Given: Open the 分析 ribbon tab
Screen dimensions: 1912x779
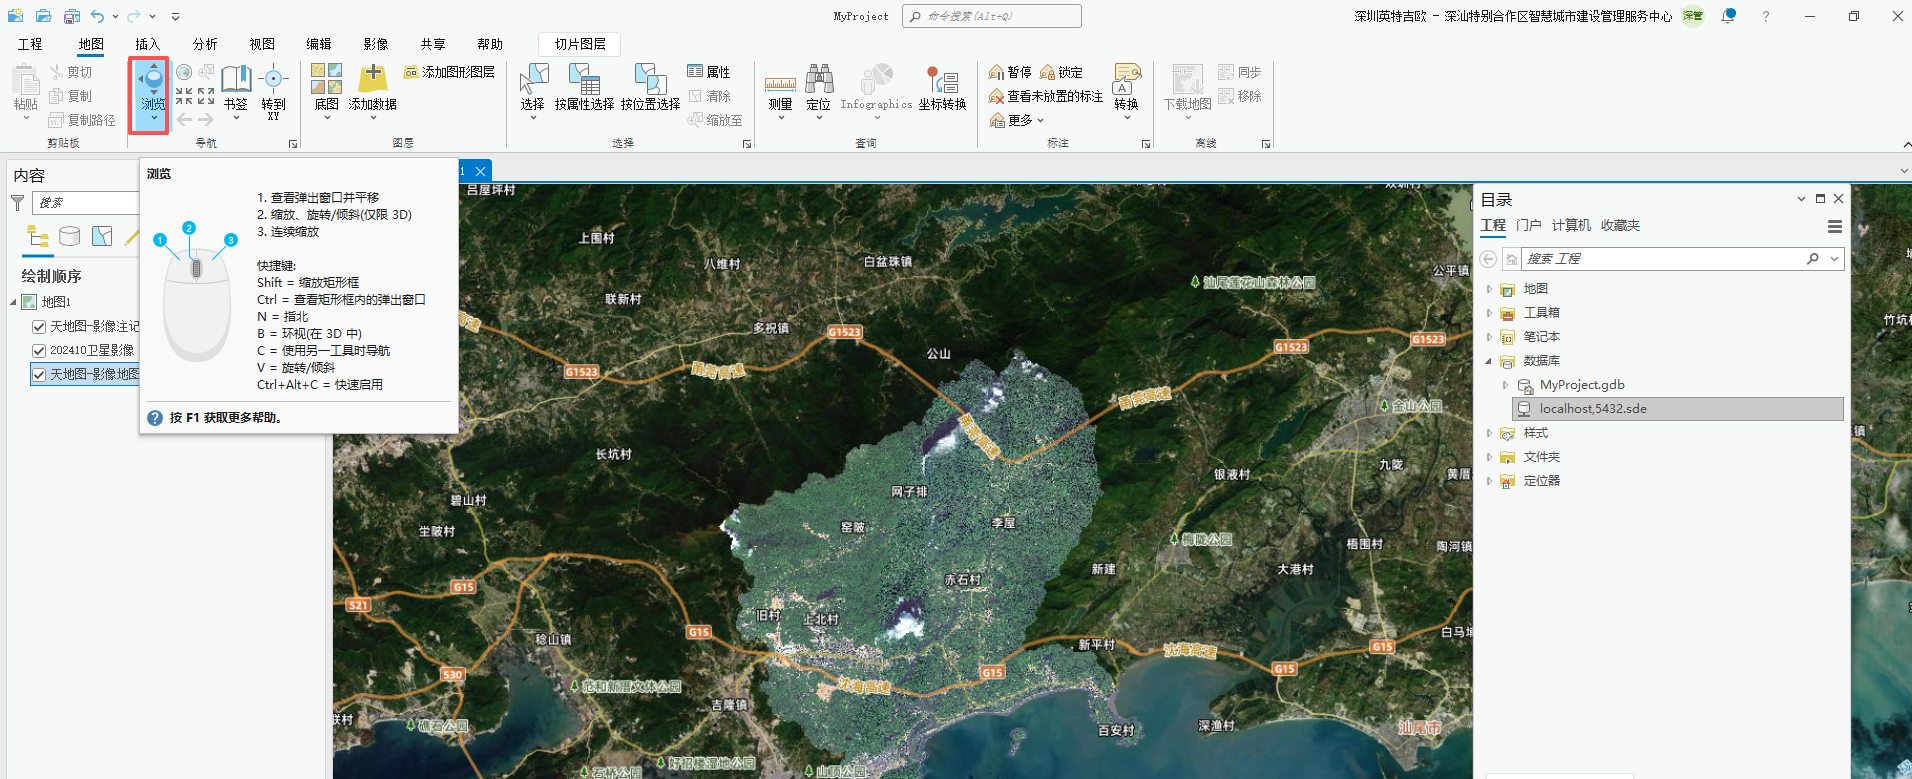Looking at the screenshot, I should pos(205,44).
